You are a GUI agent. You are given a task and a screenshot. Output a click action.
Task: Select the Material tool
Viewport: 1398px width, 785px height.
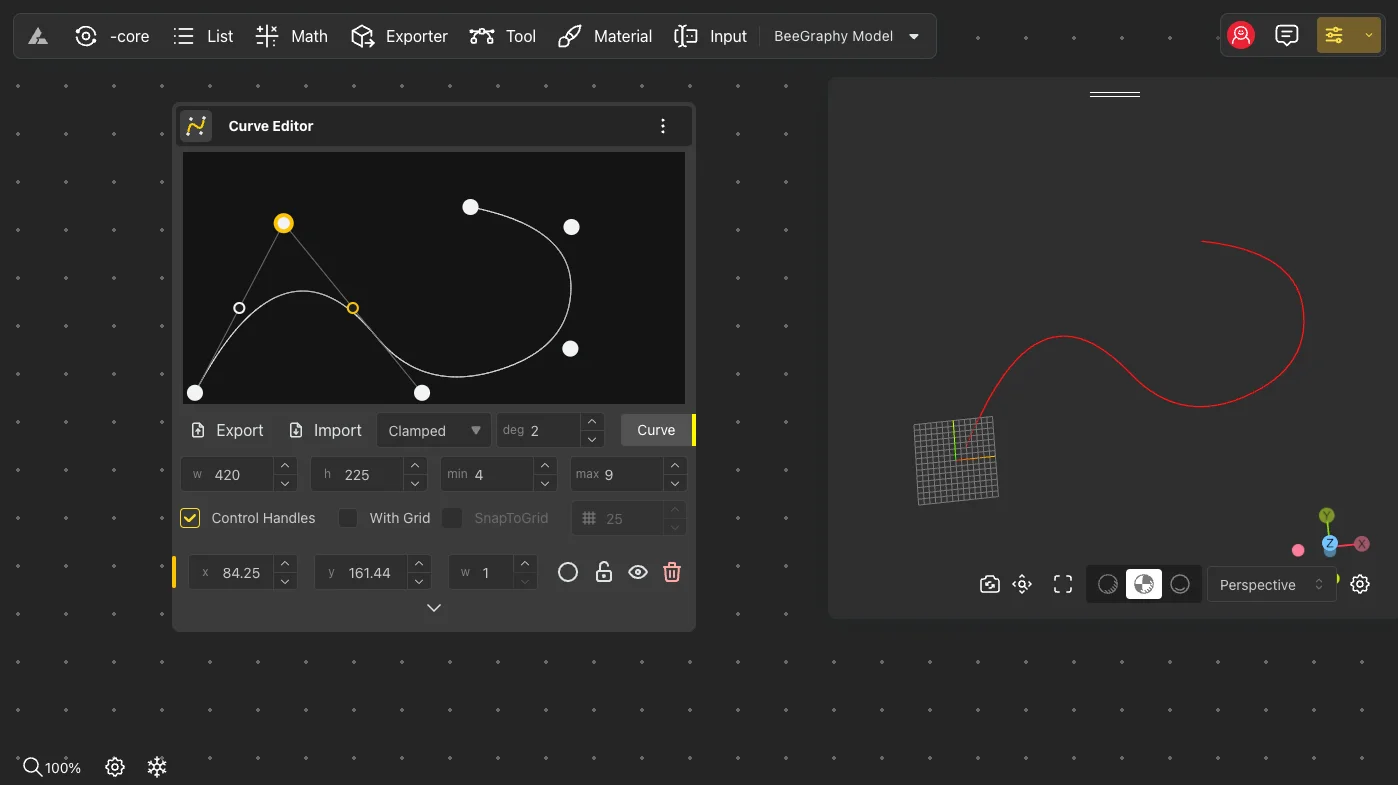click(604, 36)
